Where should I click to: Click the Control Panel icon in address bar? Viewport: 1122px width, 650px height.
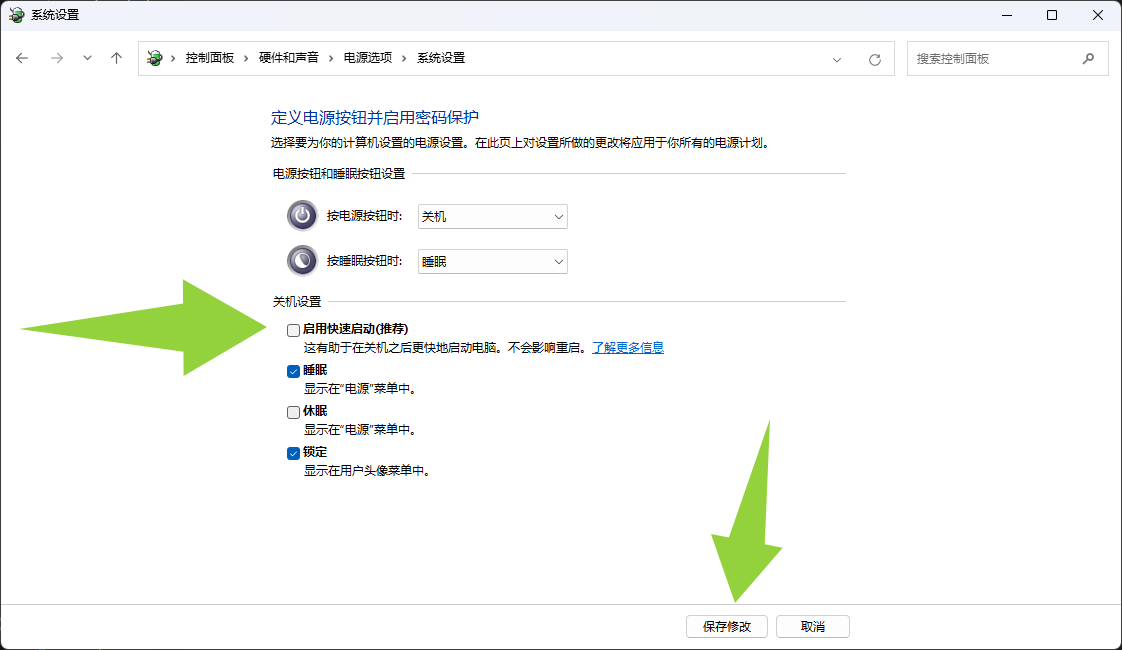[x=155, y=59]
